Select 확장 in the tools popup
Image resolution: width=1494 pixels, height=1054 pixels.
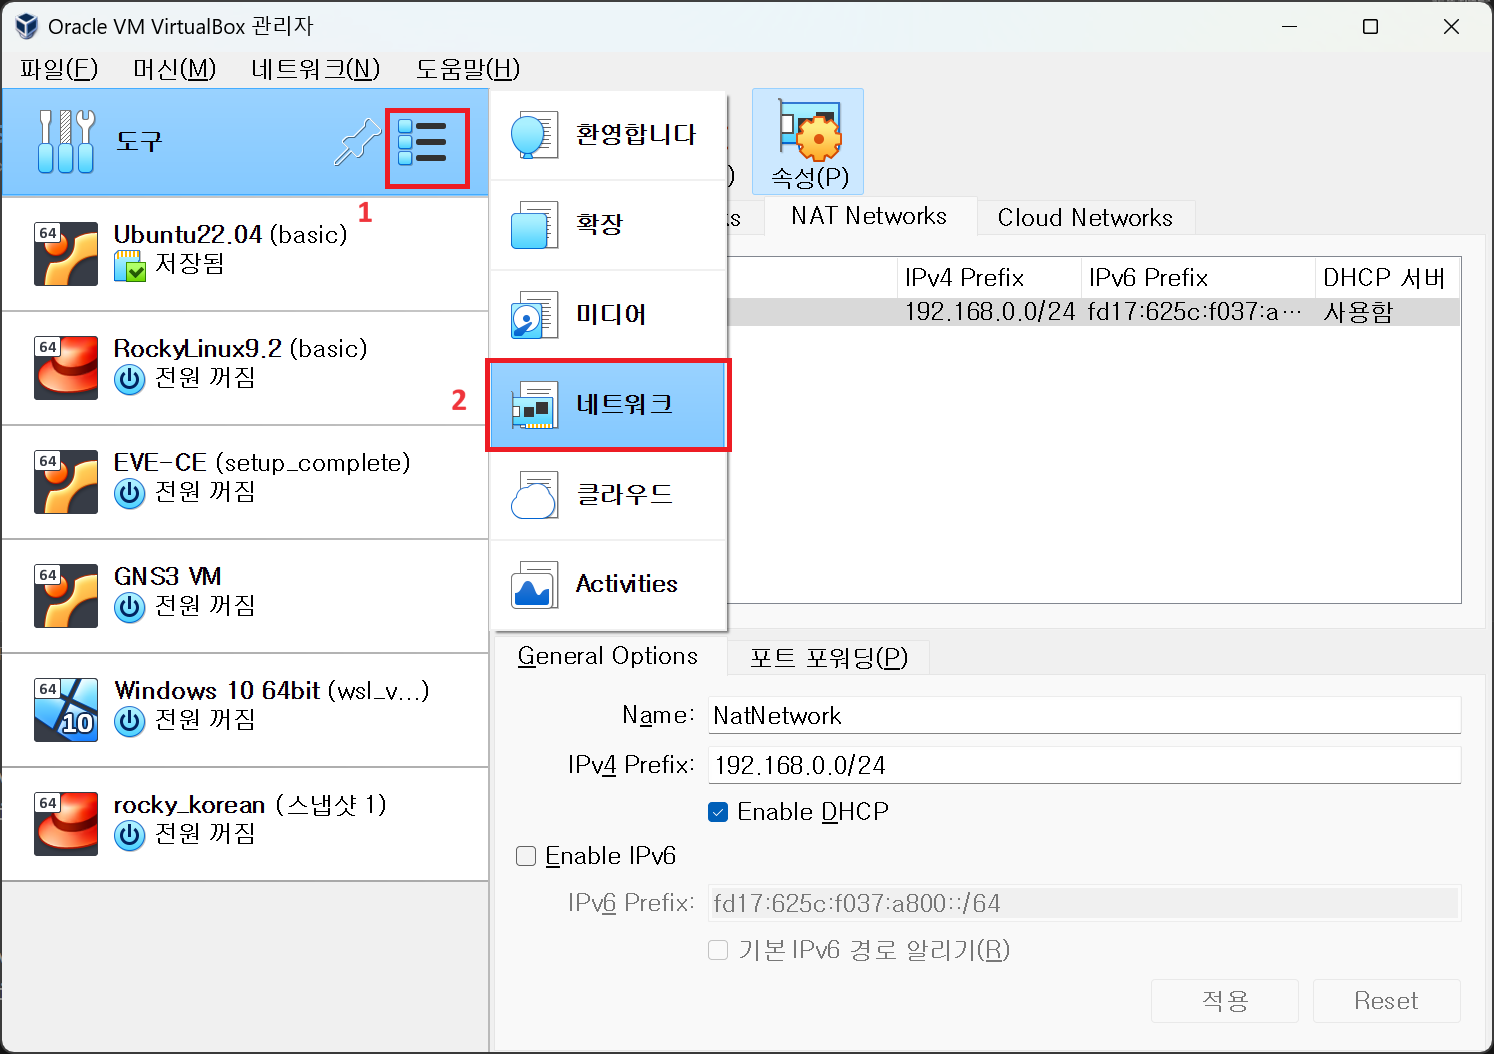[x=608, y=225]
